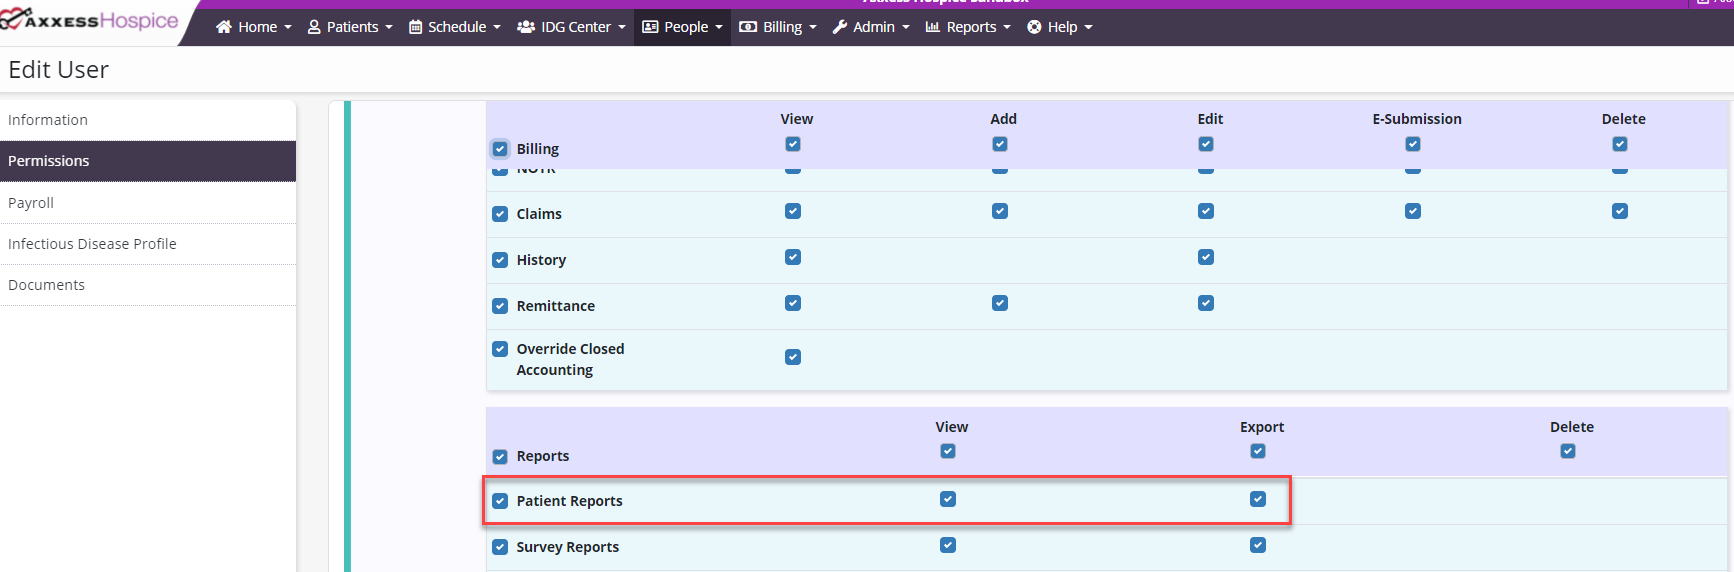
Task: Click the Axxess Hospice logo
Action: click(x=90, y=20)
